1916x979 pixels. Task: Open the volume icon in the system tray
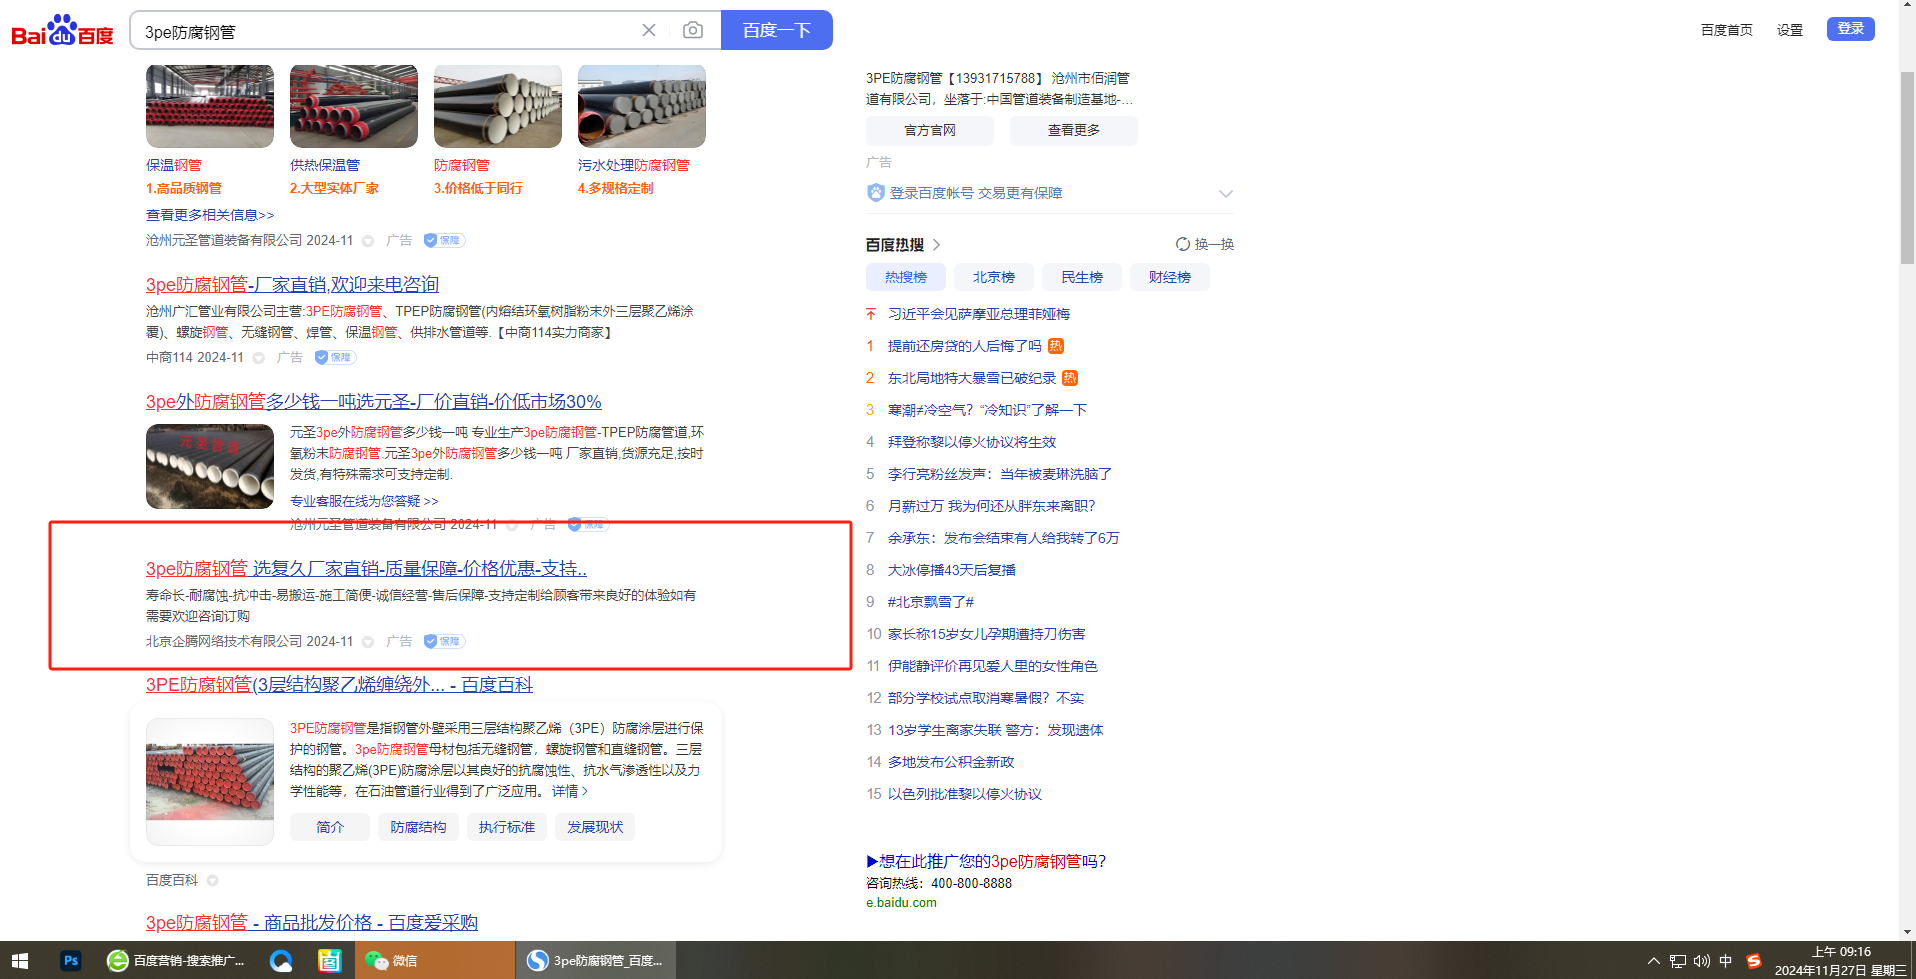point(1702,961)
